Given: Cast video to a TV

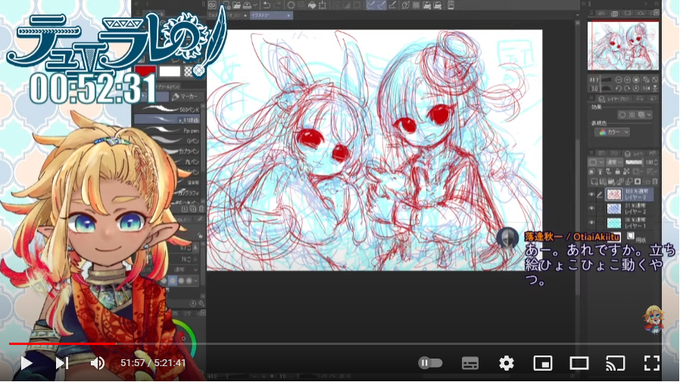Looking at the screenshot, I should click(615, 363).
